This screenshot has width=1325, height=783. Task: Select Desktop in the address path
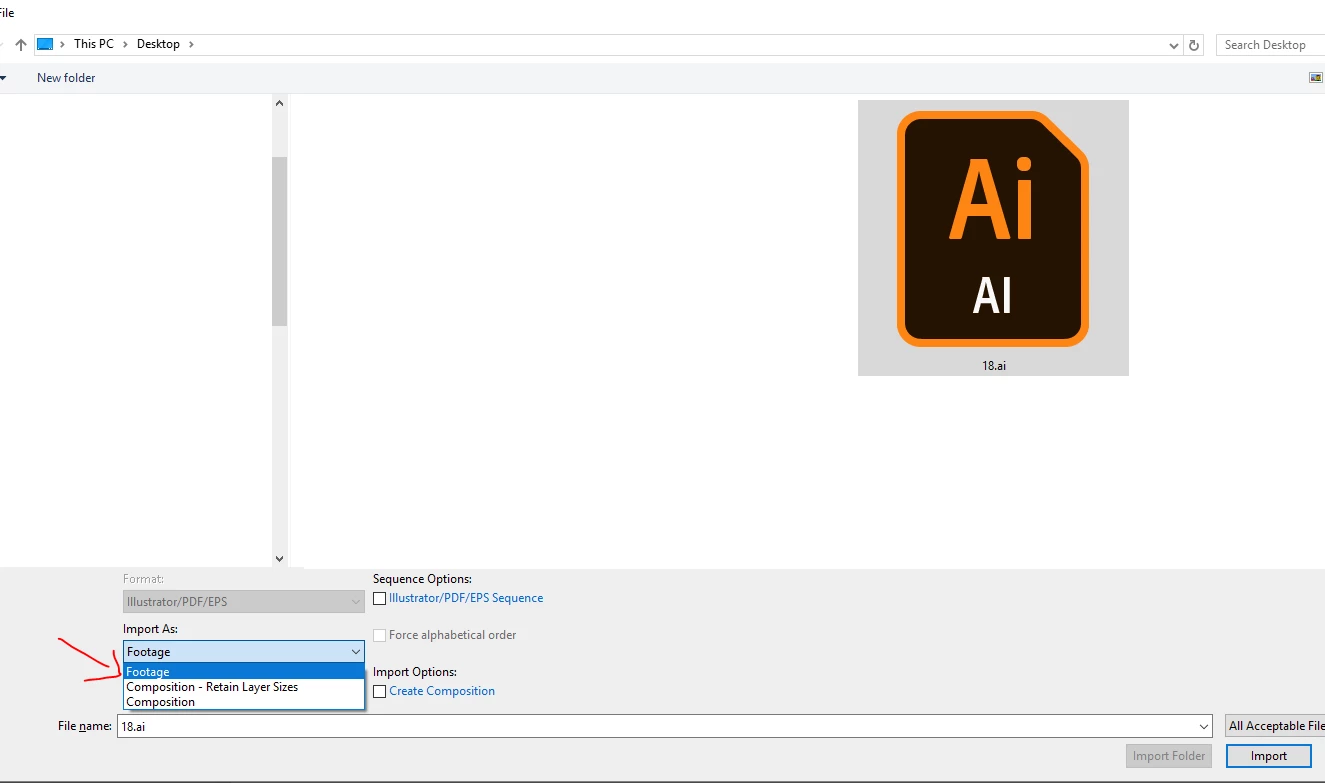[x=158, y=44]
